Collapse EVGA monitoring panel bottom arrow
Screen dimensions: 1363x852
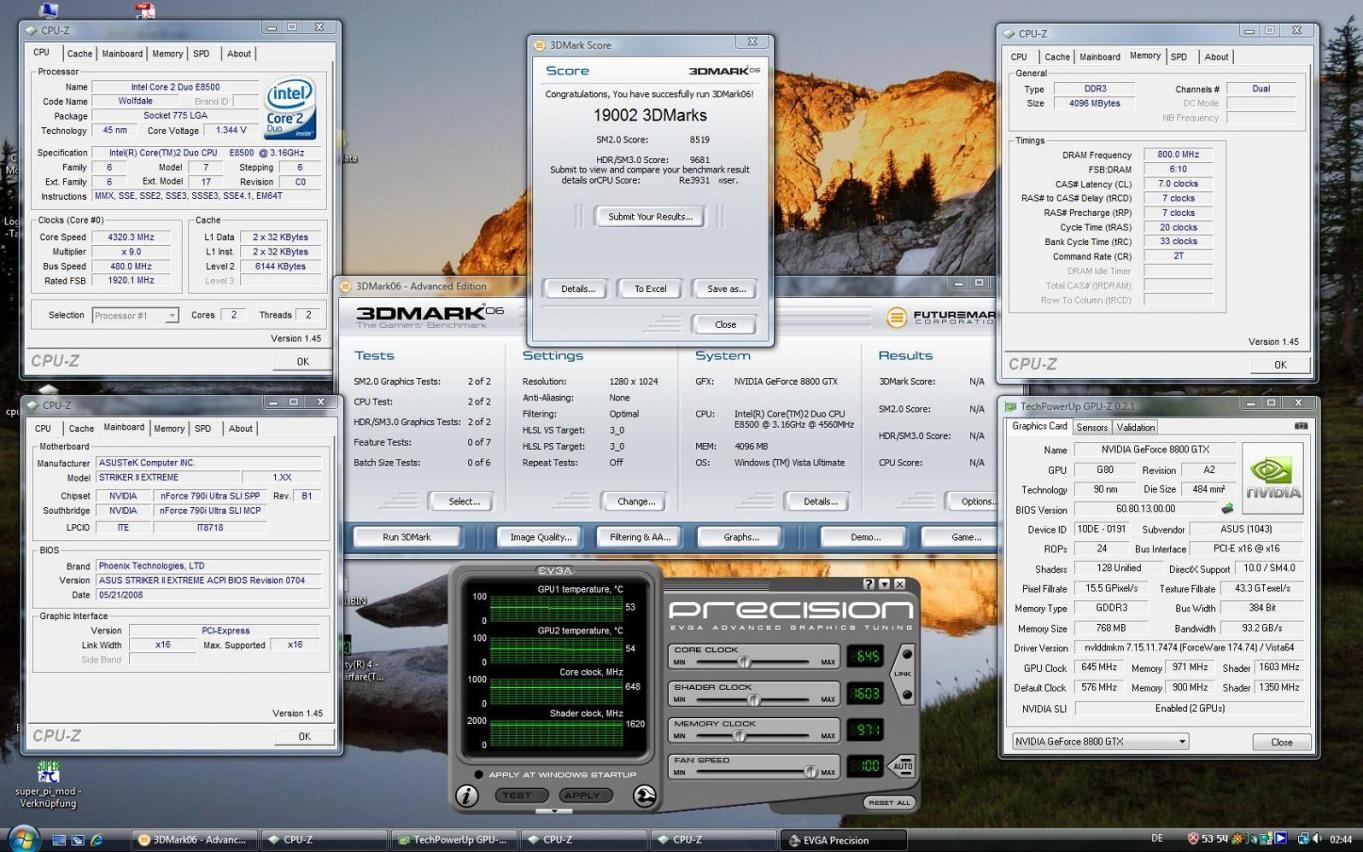click(x=554, y=810)
